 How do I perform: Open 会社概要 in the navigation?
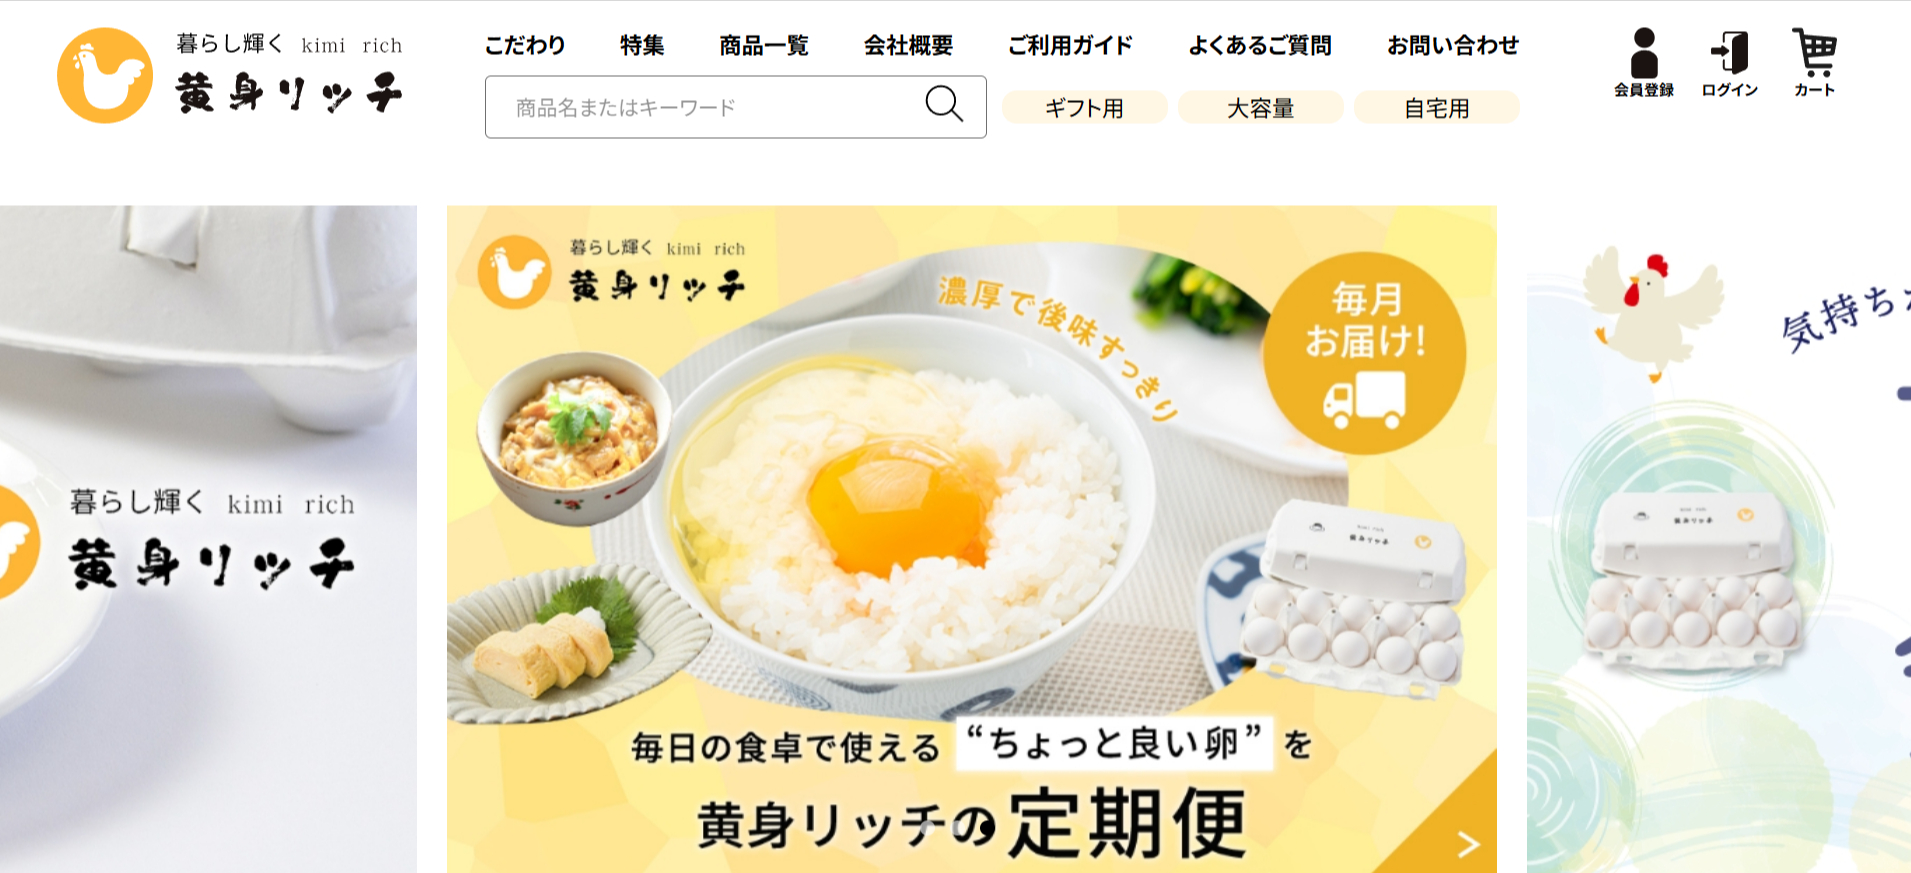908,45
